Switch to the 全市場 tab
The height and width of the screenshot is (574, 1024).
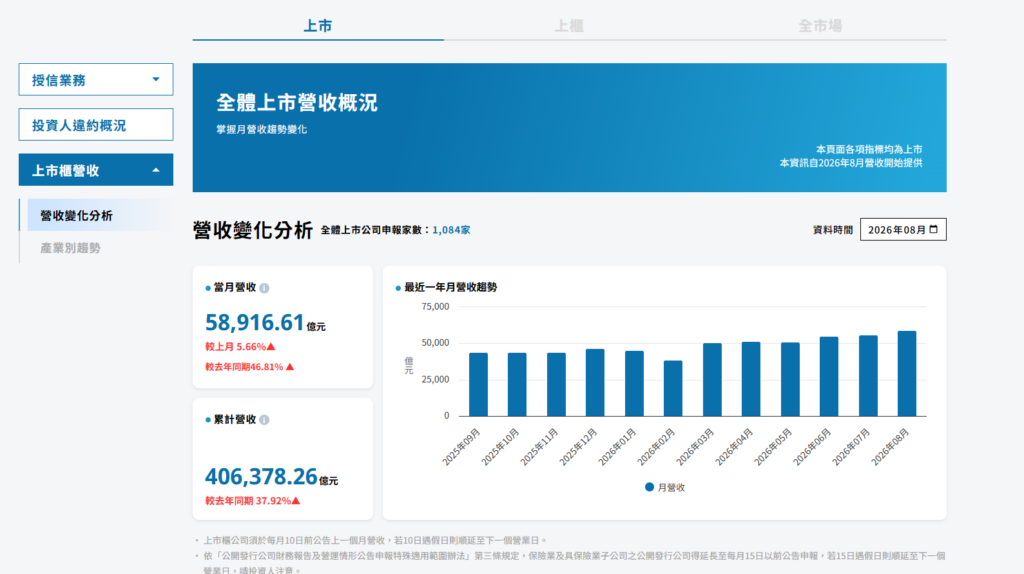[x=820, y=26]
